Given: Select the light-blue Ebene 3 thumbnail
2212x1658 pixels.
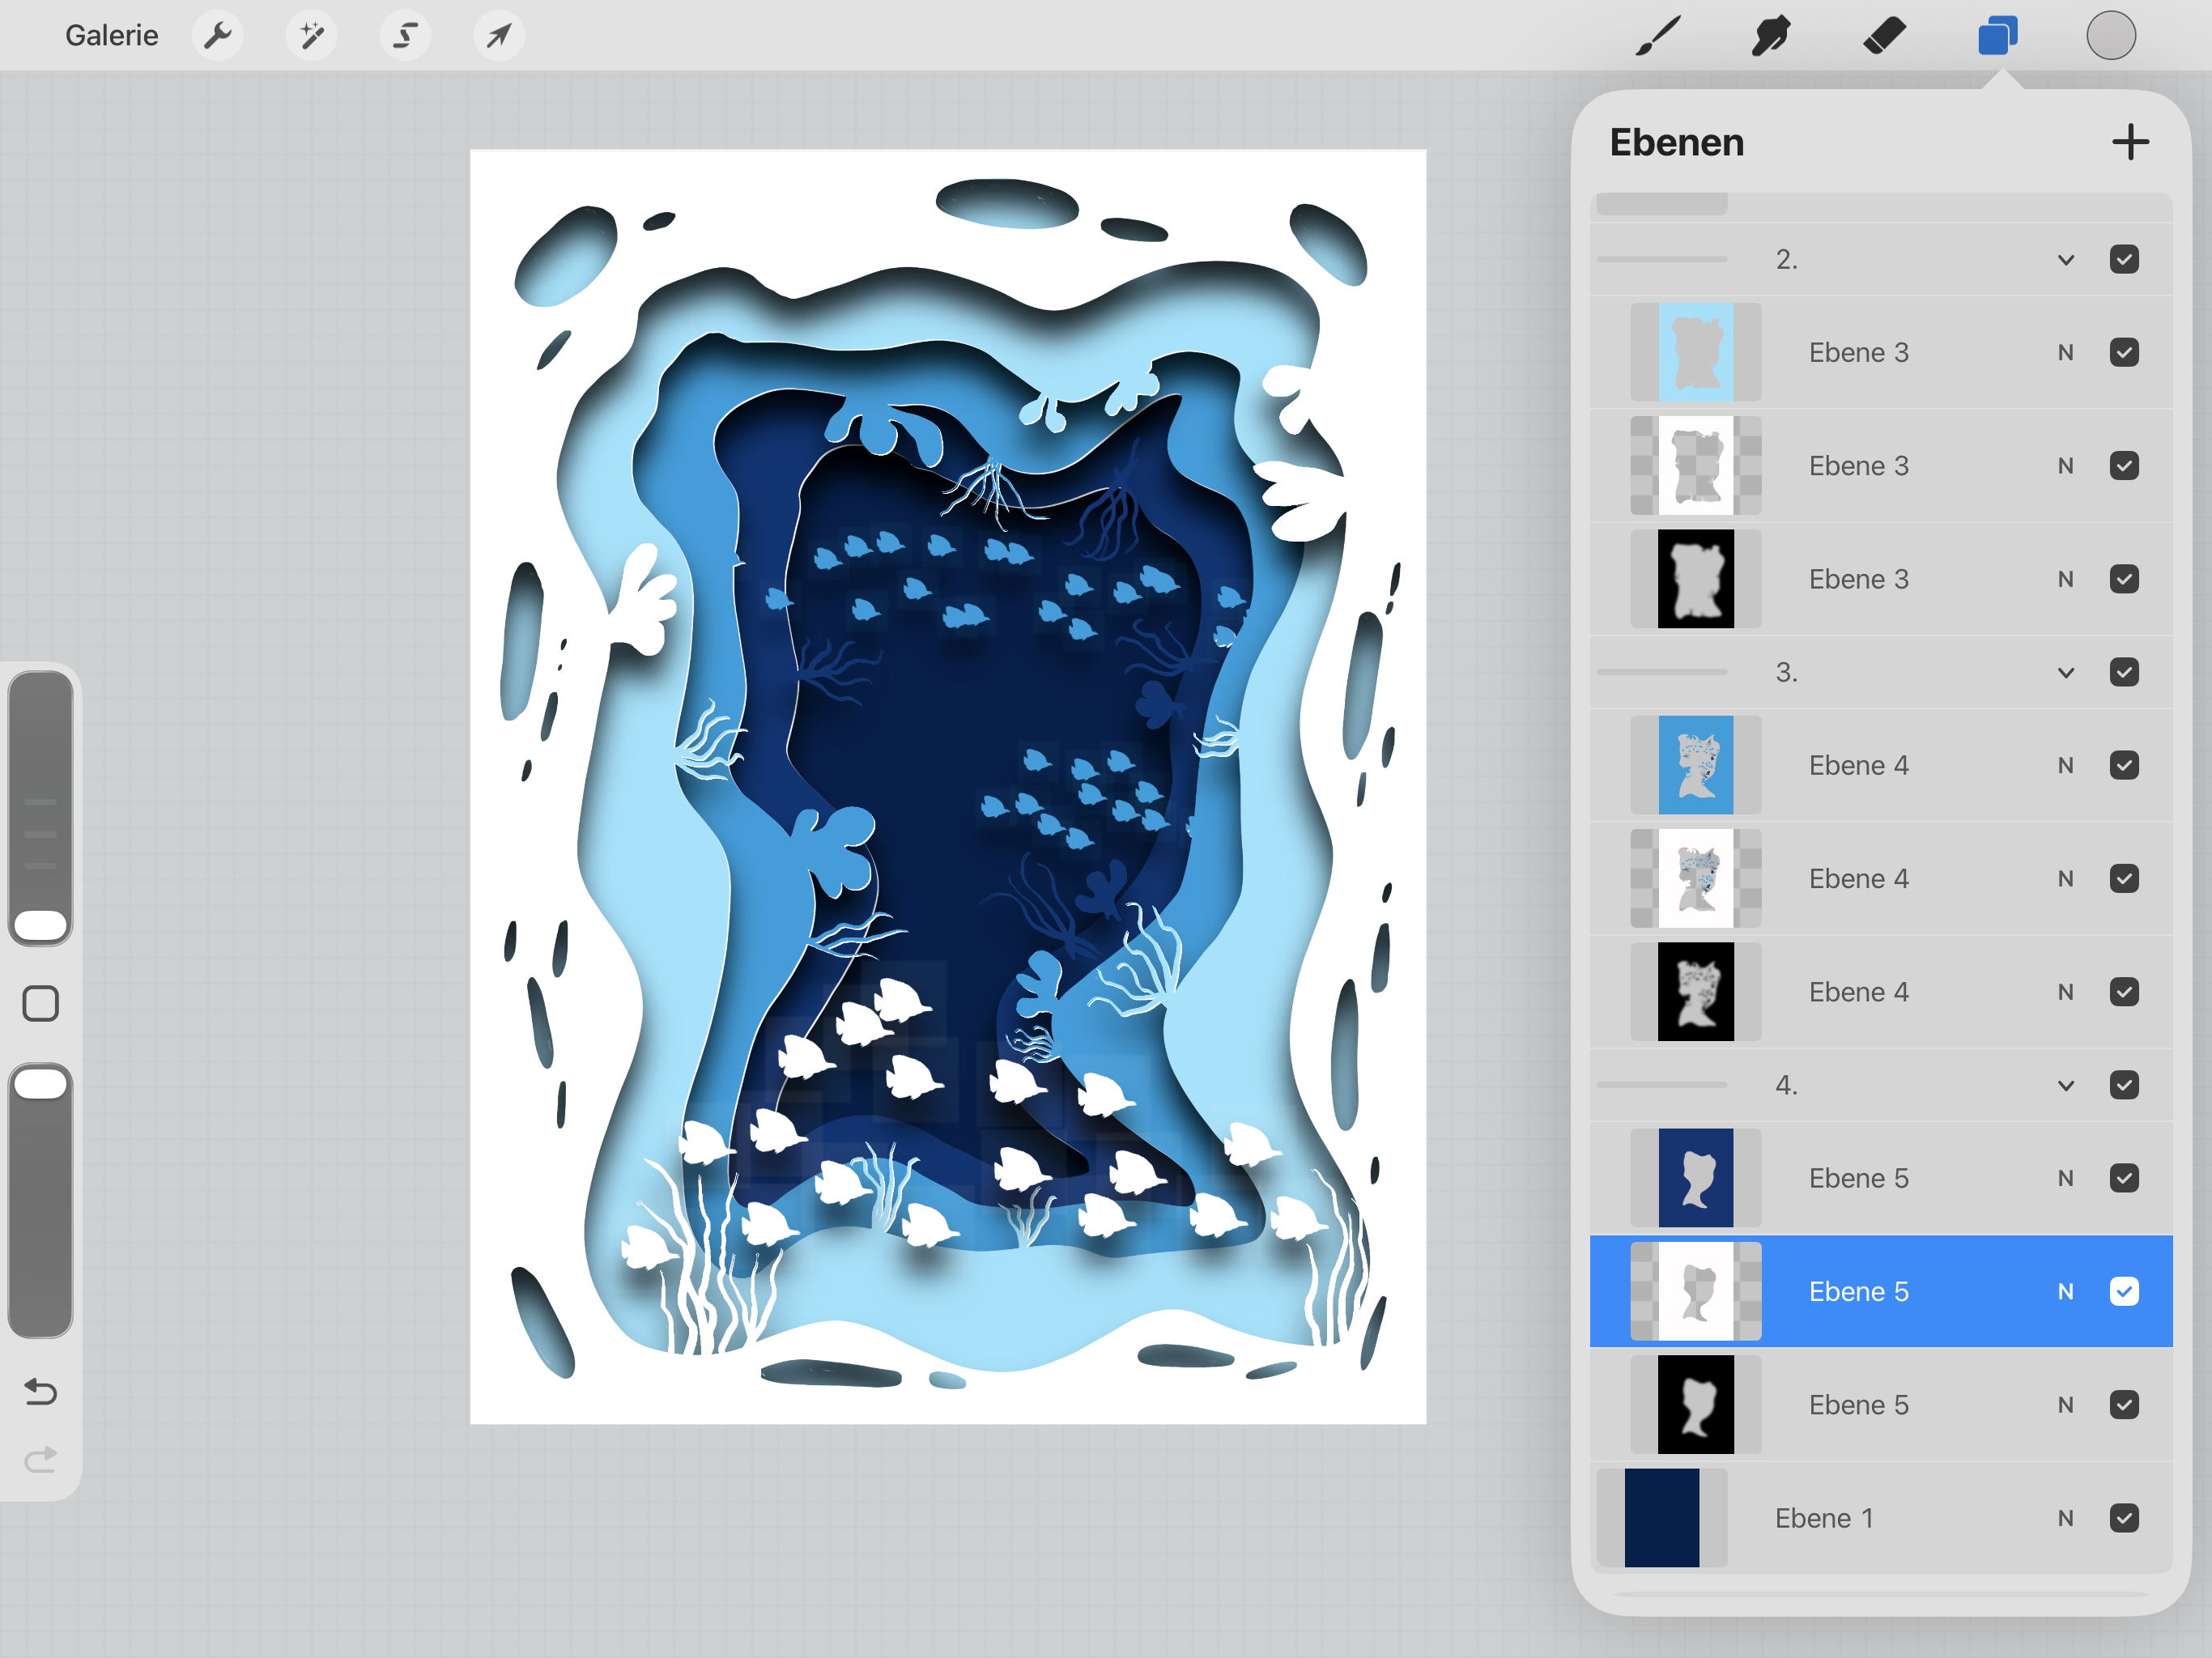Looking at the screenshot, I should coord(1696,353).
